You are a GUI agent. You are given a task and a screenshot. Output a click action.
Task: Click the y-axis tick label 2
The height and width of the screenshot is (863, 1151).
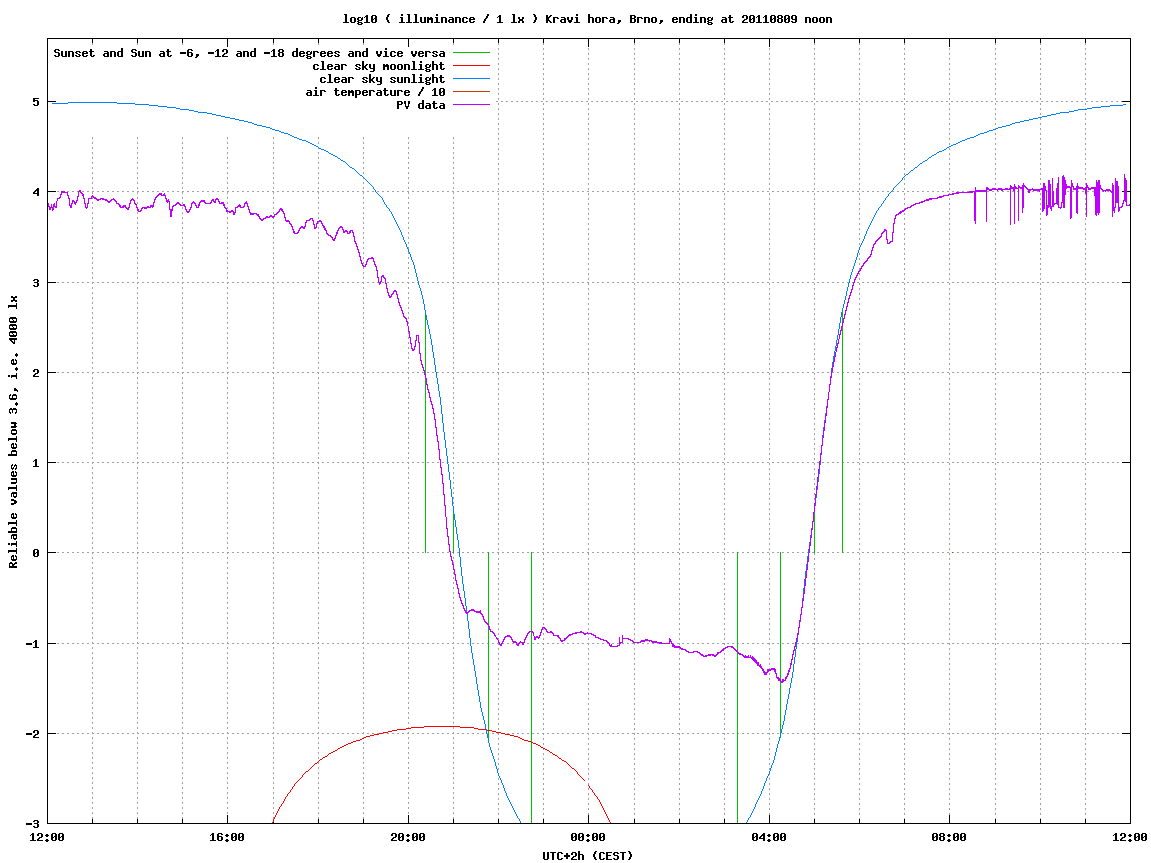[x=36, y=373]
